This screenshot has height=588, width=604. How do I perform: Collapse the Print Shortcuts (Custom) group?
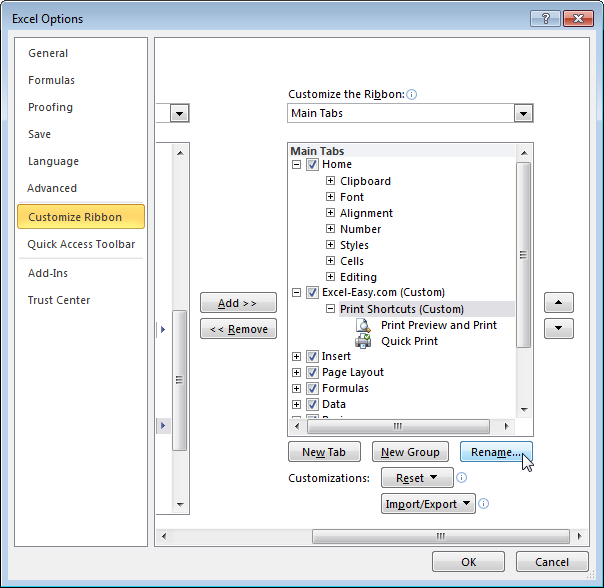point(330,309)
